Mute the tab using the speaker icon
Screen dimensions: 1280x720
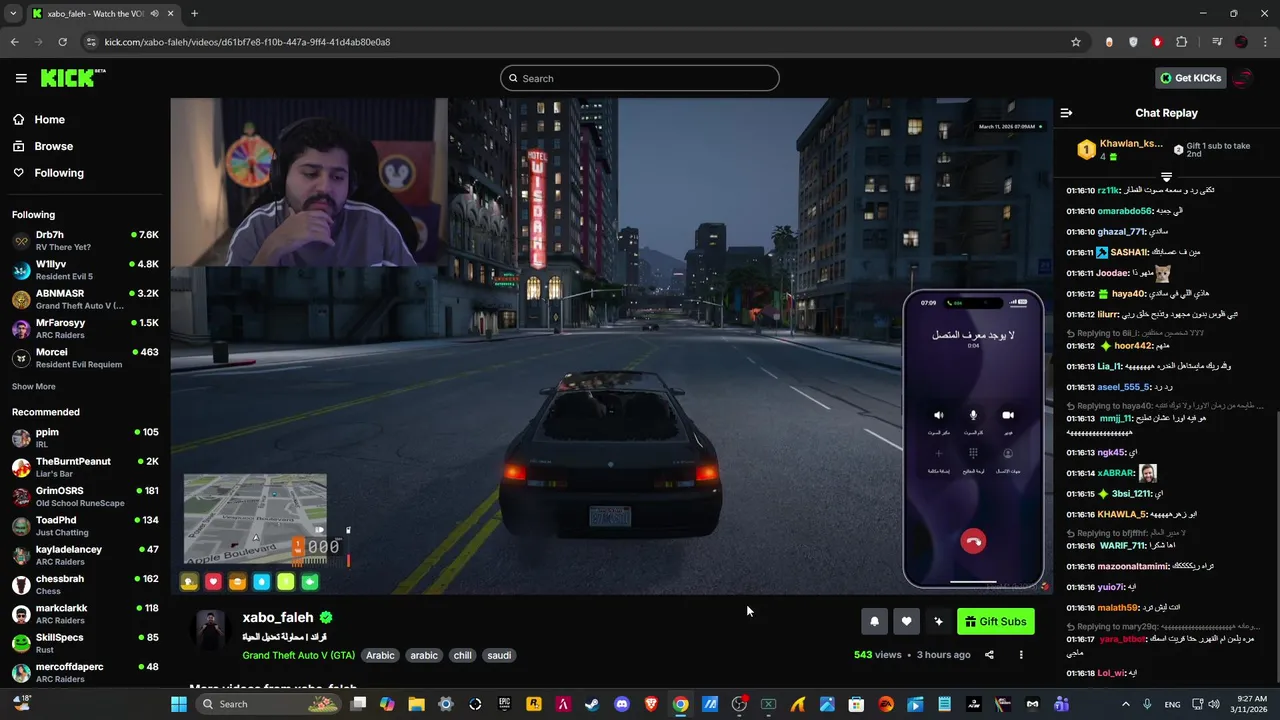[x=154, y=13]
